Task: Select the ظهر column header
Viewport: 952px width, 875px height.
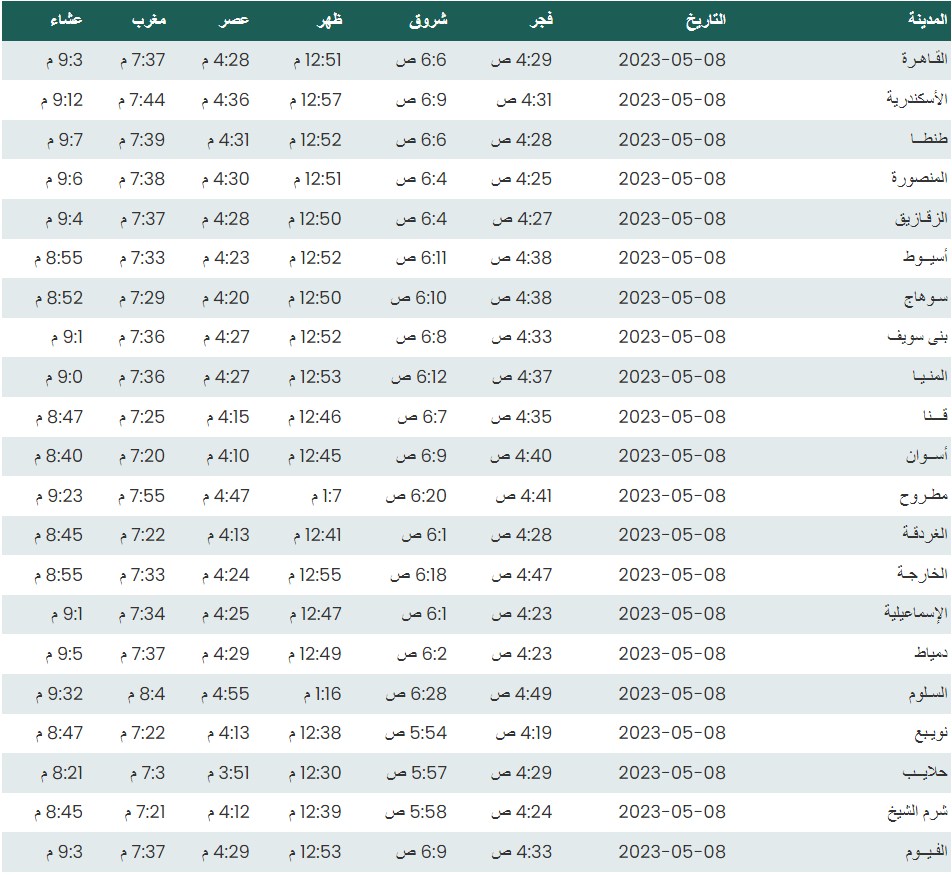Action: pos(328,20)
